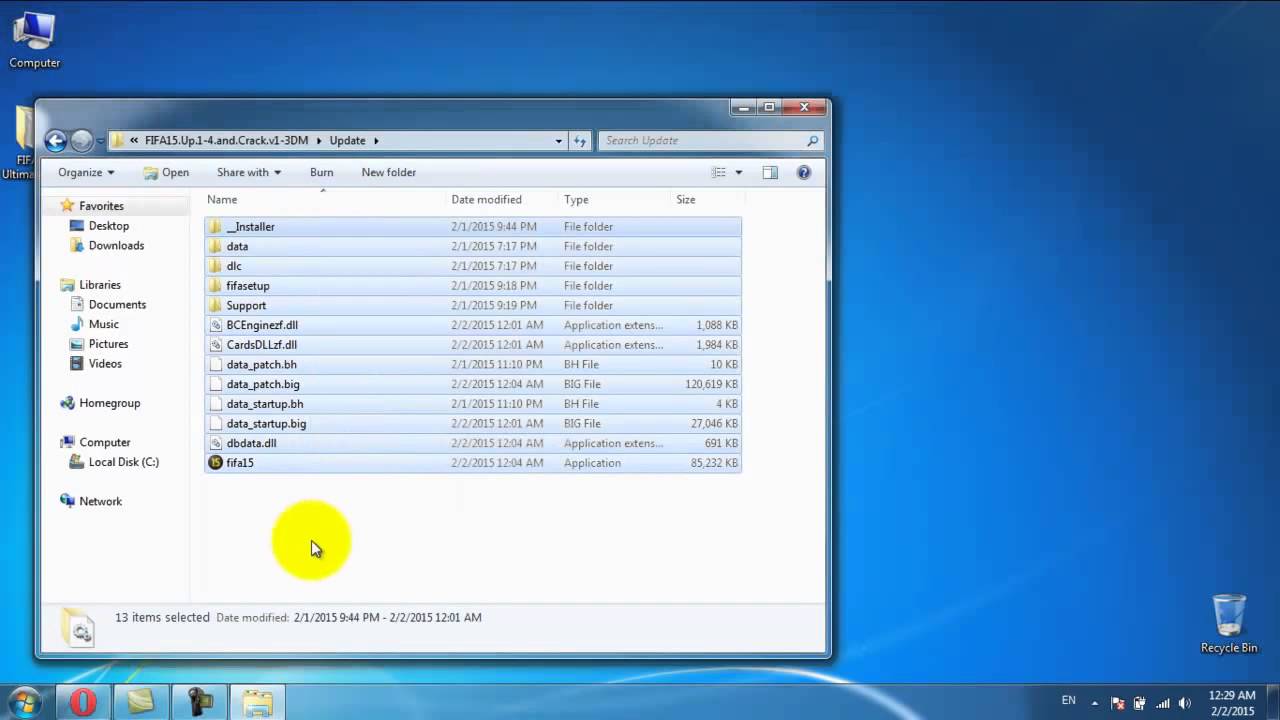
Task: Open the Recycle Bin
Action: point(1229,623)
